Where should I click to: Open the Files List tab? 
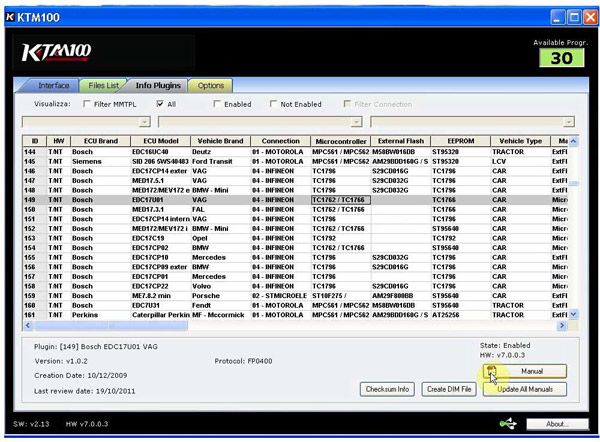[103, 85]
